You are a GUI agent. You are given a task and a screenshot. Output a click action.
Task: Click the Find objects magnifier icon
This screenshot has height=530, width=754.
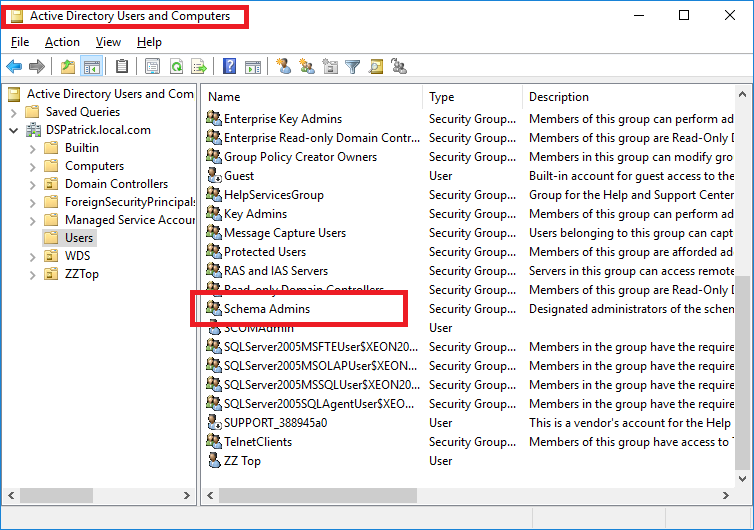376,66
